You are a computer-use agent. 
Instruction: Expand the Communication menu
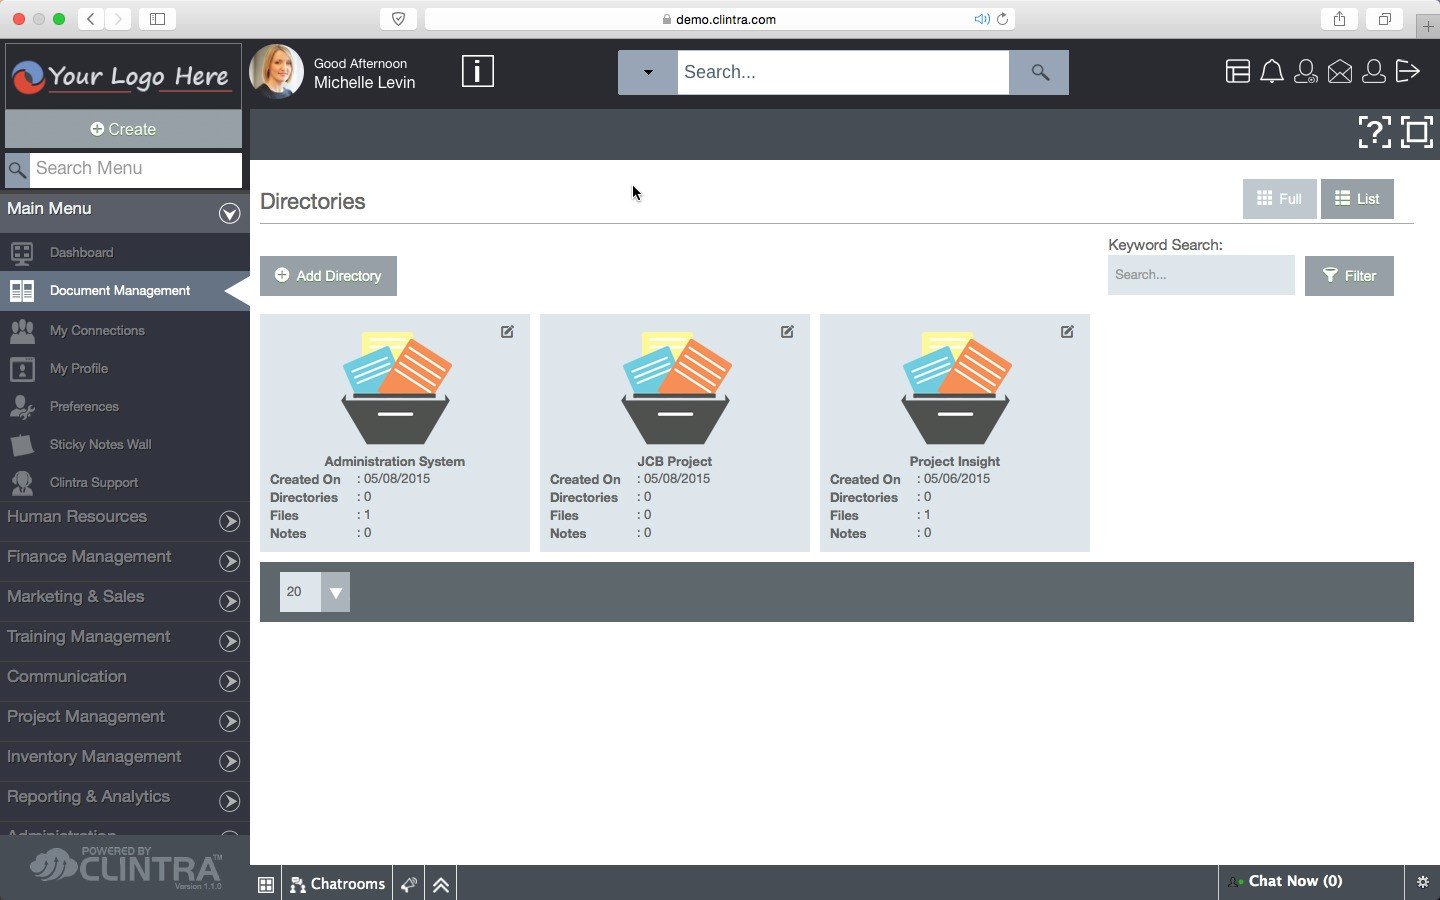(x=230, y=681)
